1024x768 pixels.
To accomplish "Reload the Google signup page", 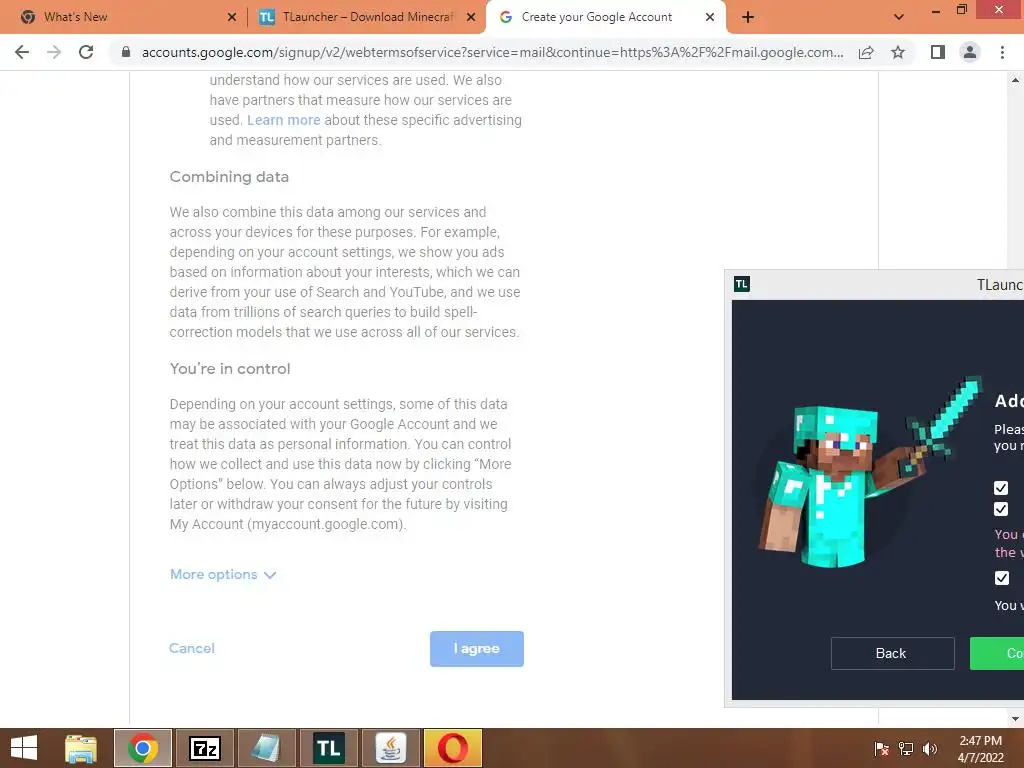I will (x=86, y=52).
